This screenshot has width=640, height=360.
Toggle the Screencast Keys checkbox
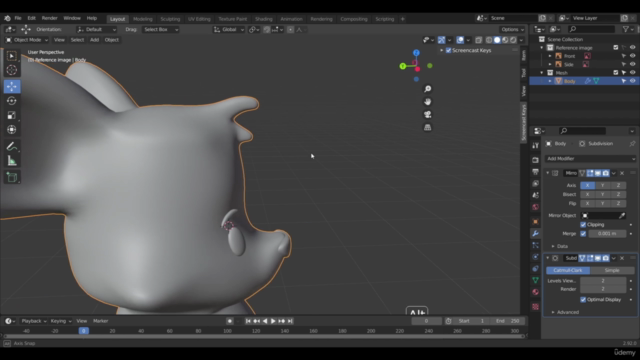point(449,51)
